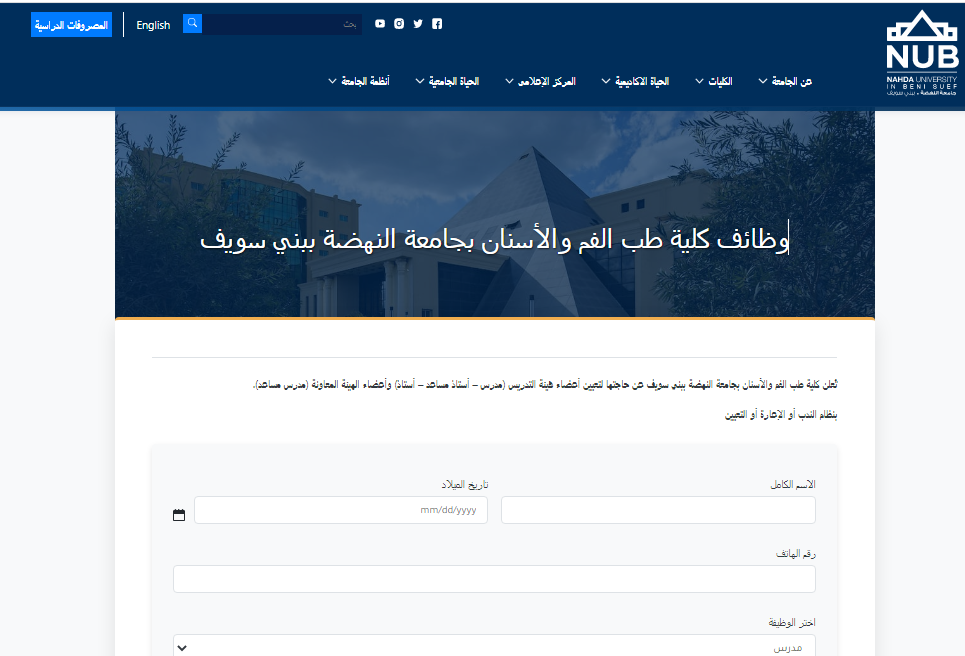Click the المصروفات الدراسية button

[x=71, y=25]
